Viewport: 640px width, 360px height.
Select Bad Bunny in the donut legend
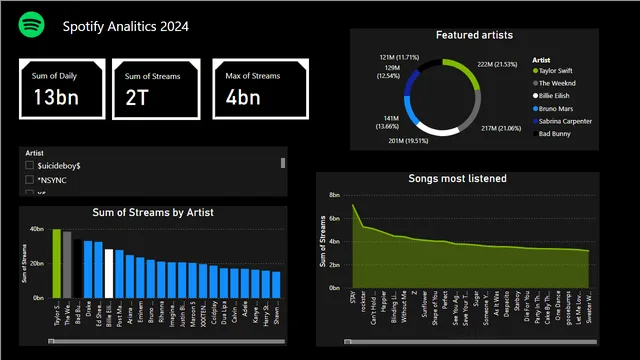[552, 134]
